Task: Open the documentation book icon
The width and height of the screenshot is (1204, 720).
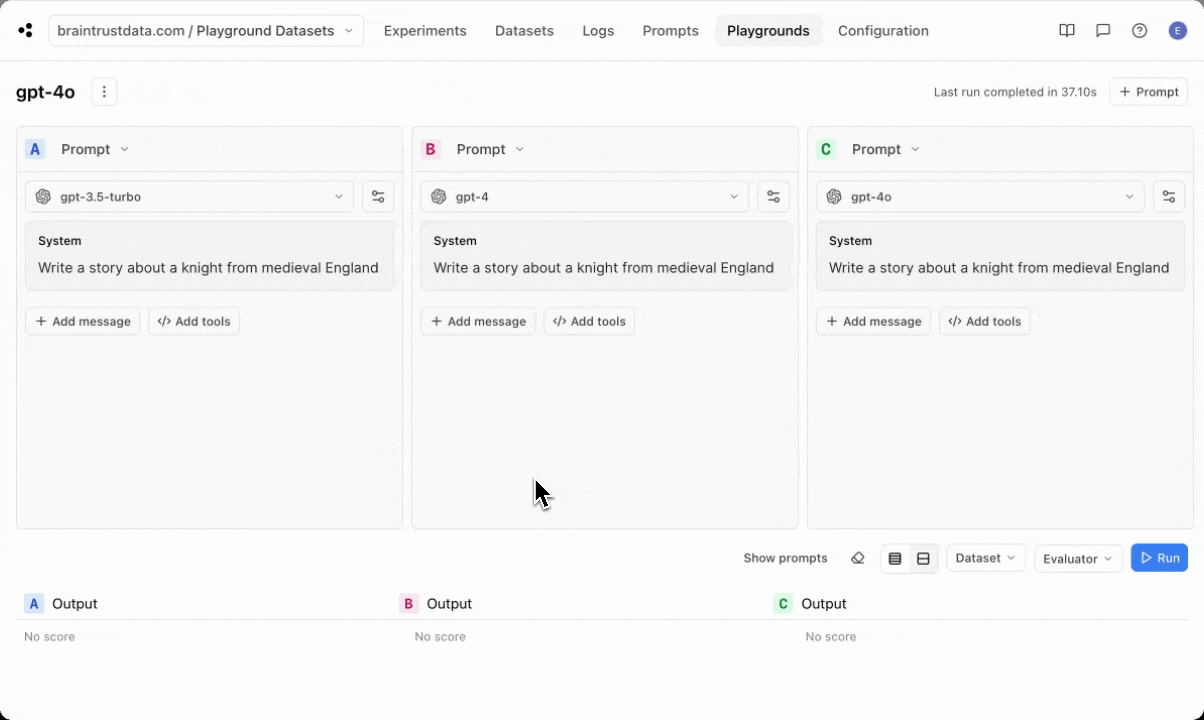Action: 1067,30
